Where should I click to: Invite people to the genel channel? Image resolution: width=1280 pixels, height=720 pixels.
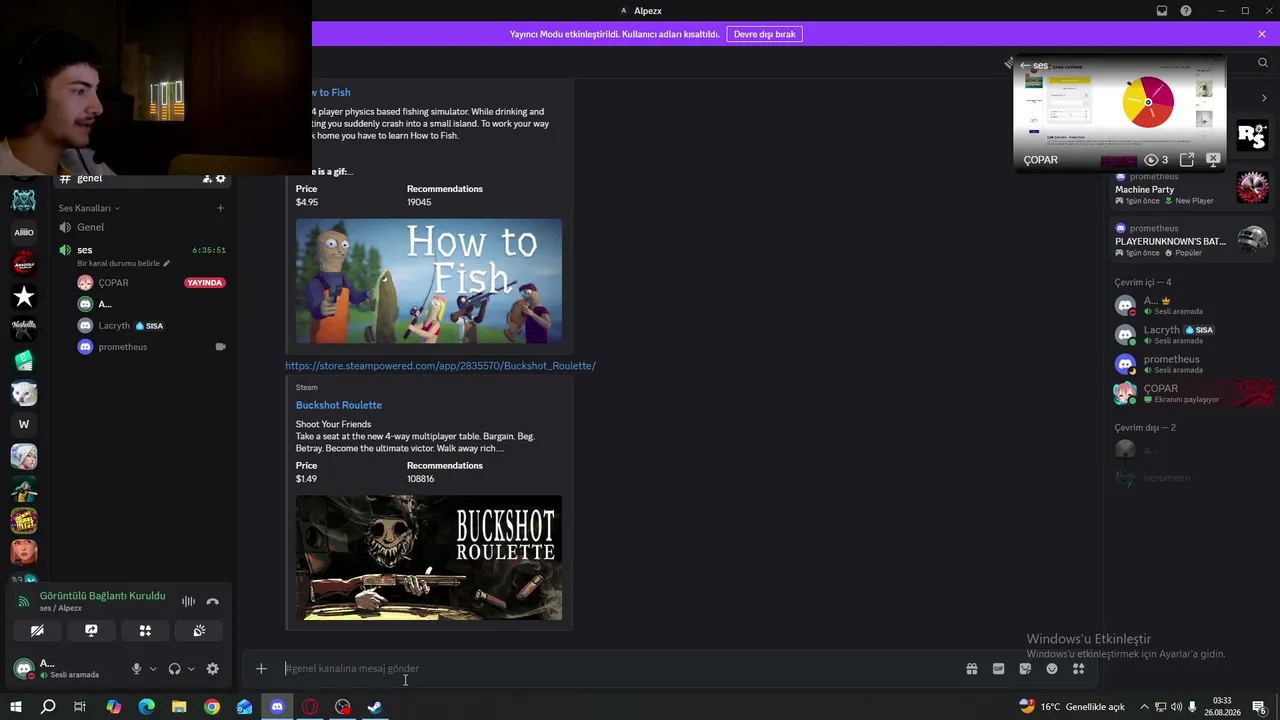207,179
